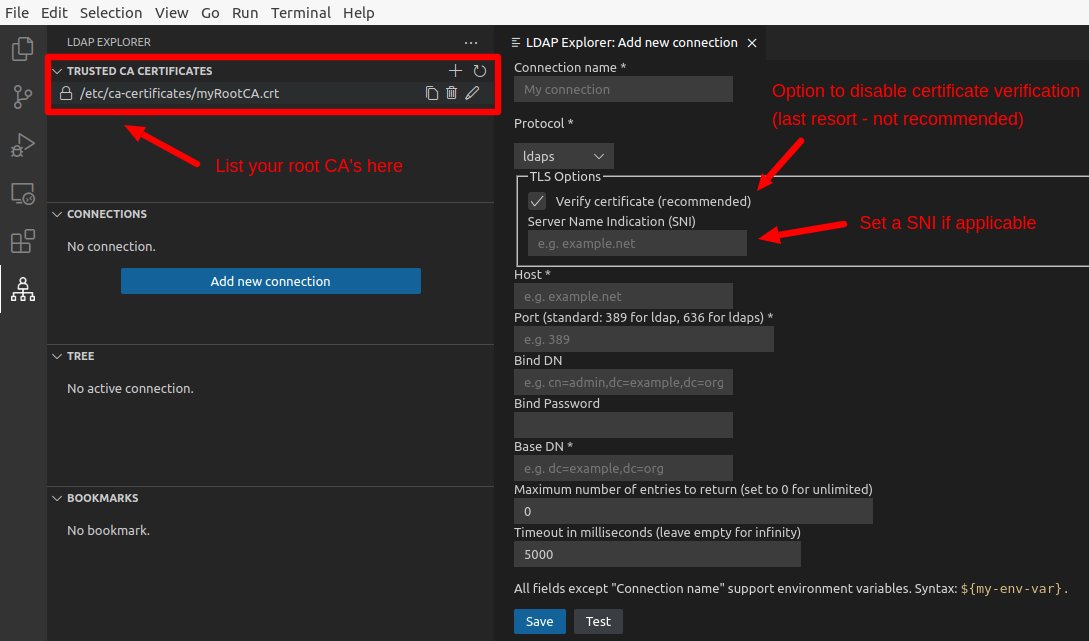Click the maximum entries field showing 0
This screenshot has height=641, width=1089.
coord(693,511)
